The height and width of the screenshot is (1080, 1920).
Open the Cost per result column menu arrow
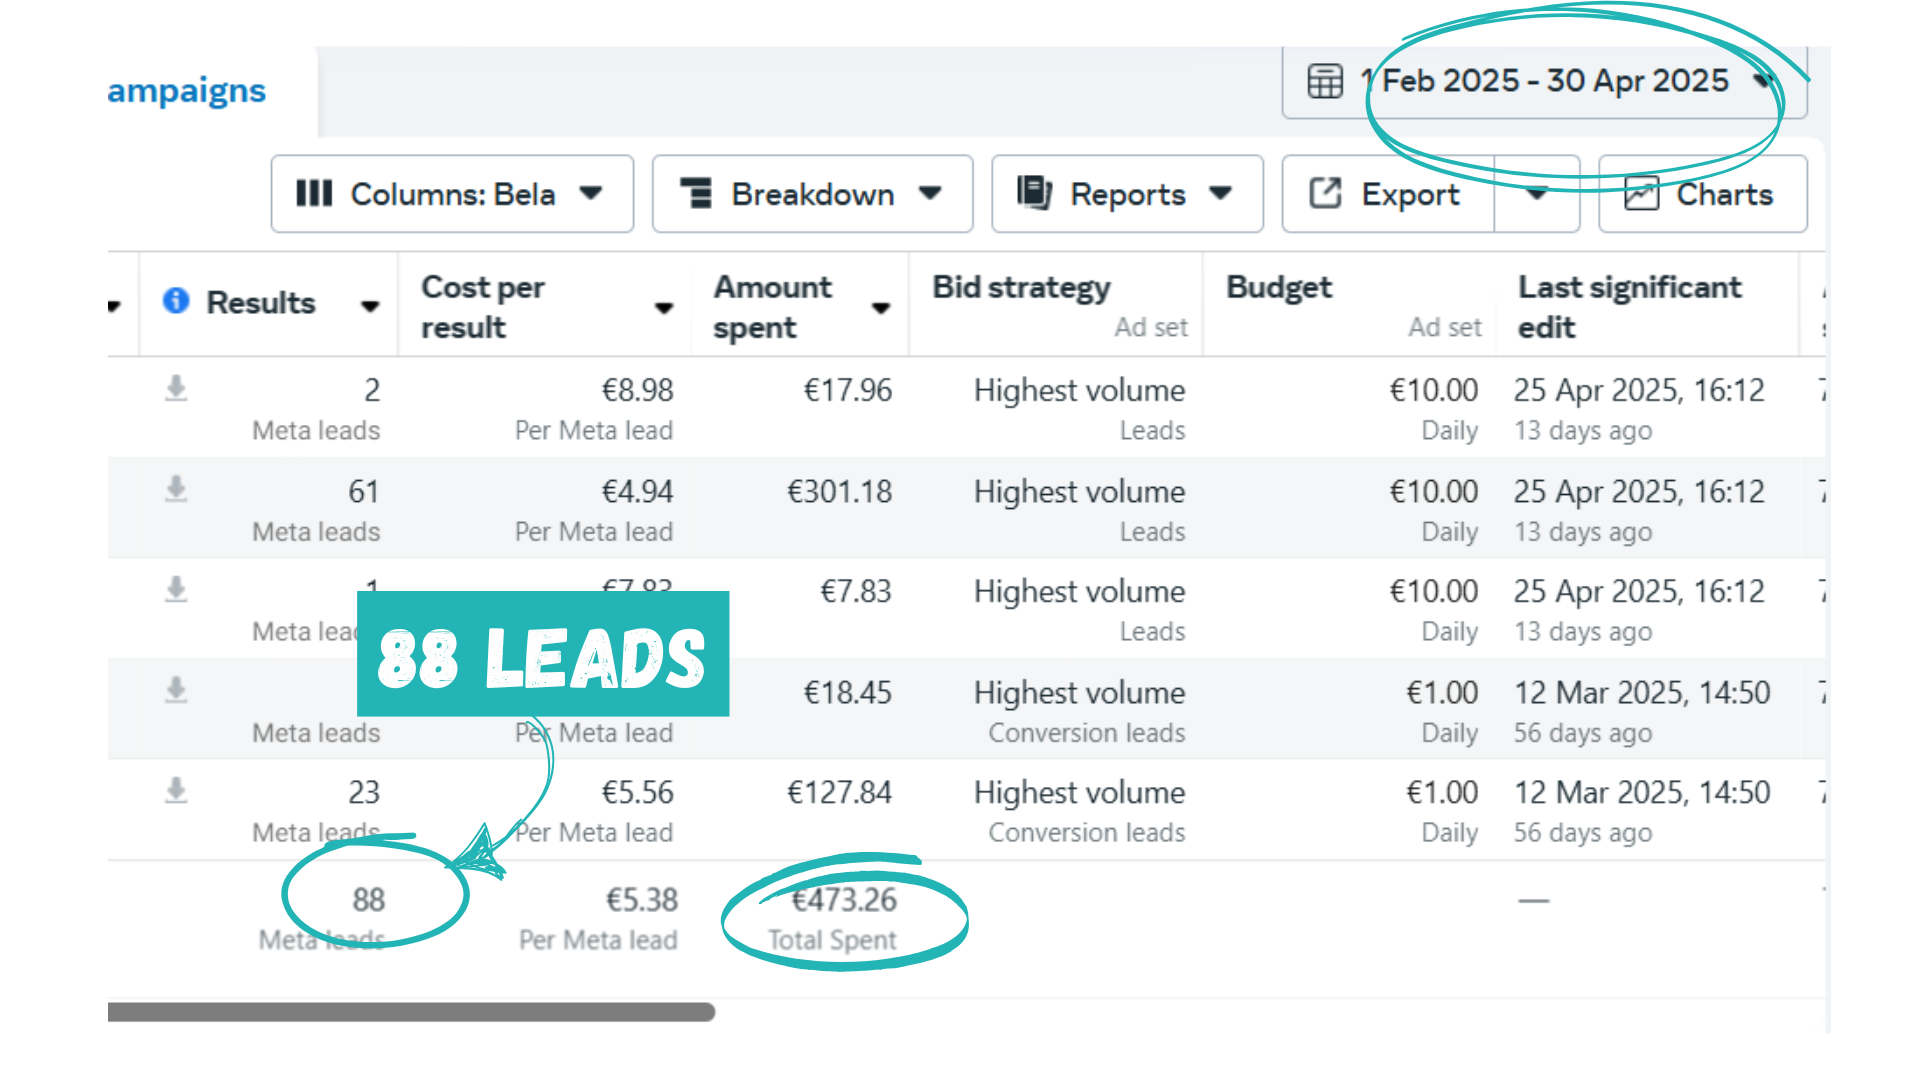coord(663,308)
